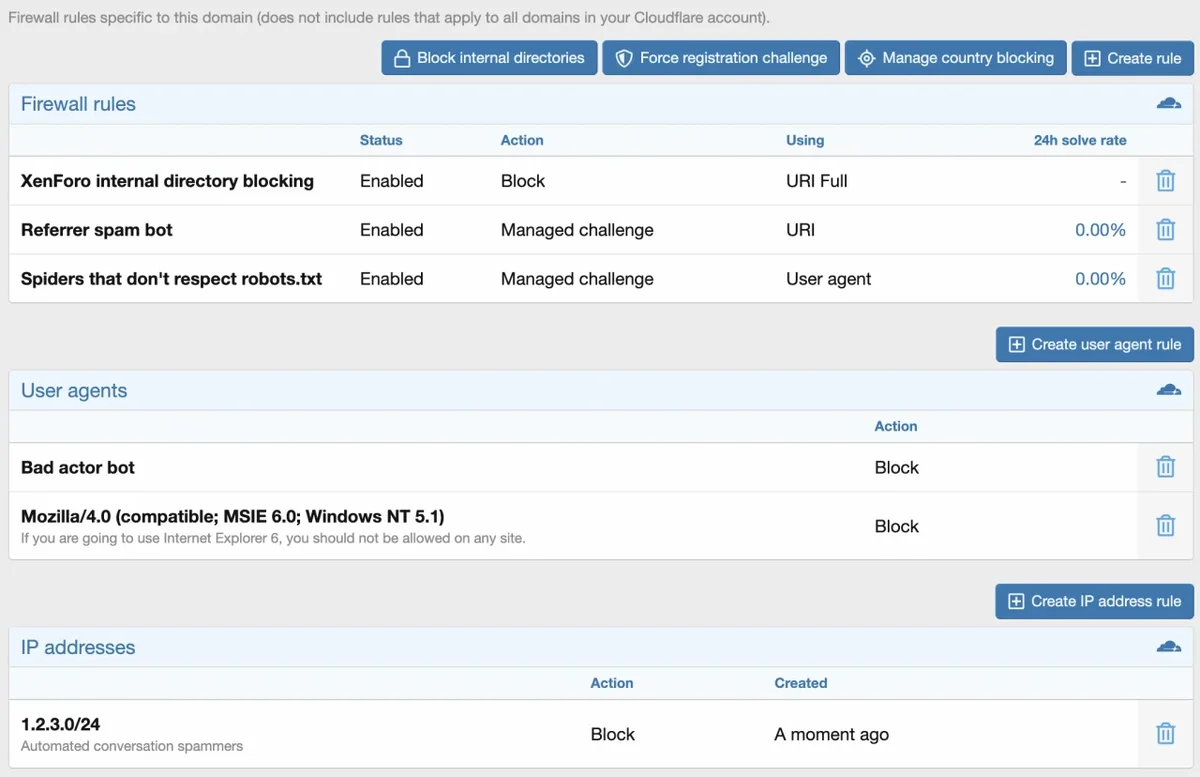Image resolution: width=1200 pixels, height=777 pixels.
Task: Select the 1.2.3.0/24 IP address entry
Action: pyautogui.click(x=60, y=724)
